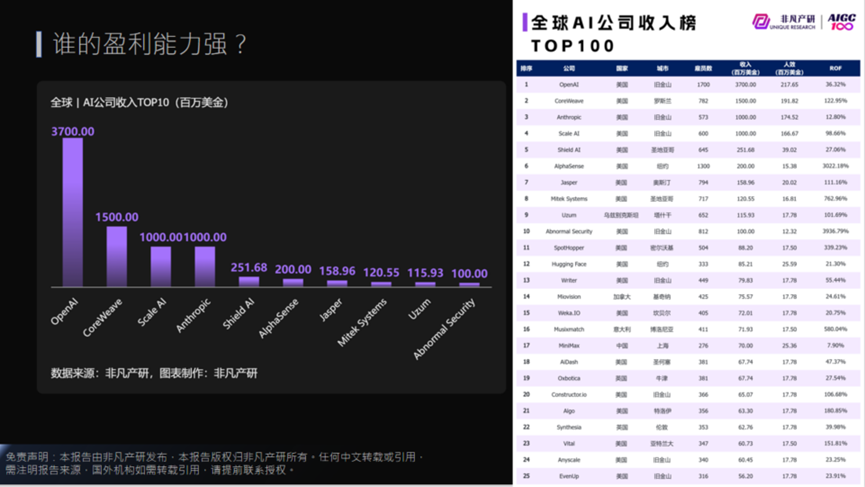The image size is (865, 487).
Task: Click the 251.68 label above Shield AI bar
Action: [249, 268]
